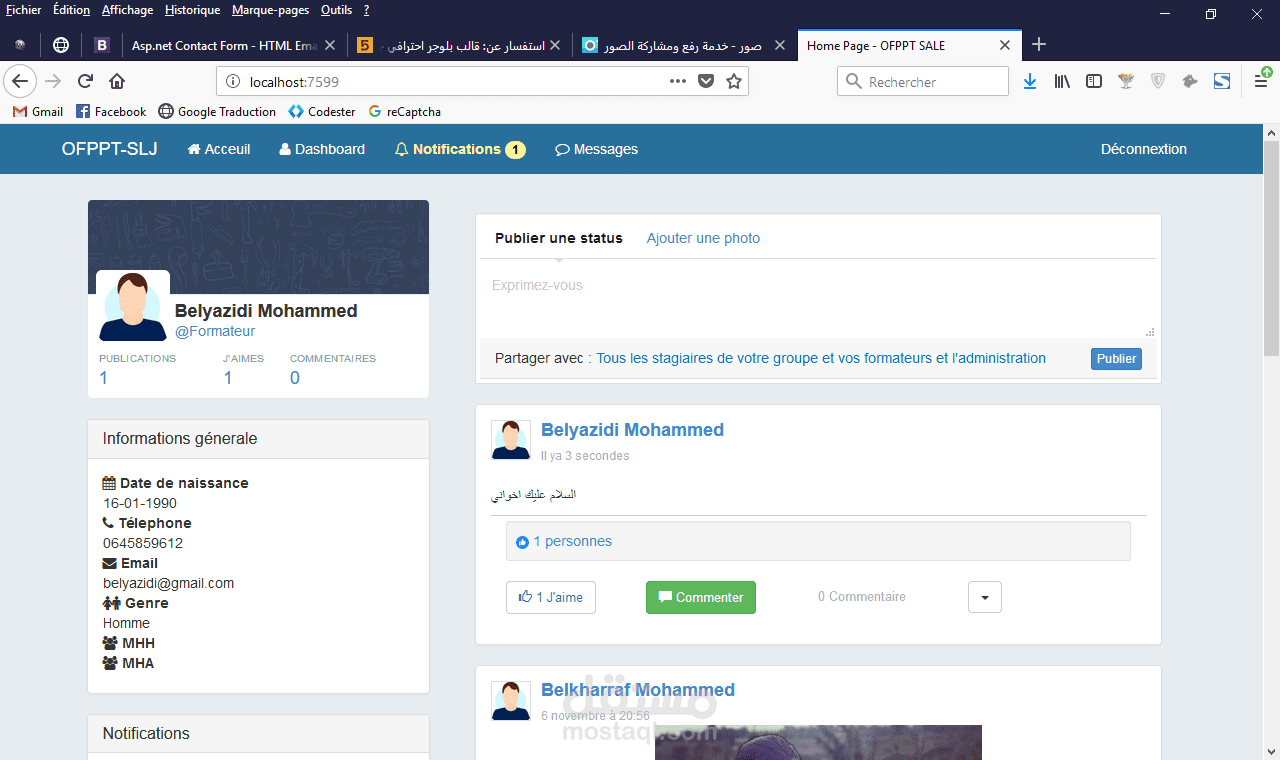The image size is (1280, 760).
Task: Open the reCaptcha bookmark
Action: 405,112
